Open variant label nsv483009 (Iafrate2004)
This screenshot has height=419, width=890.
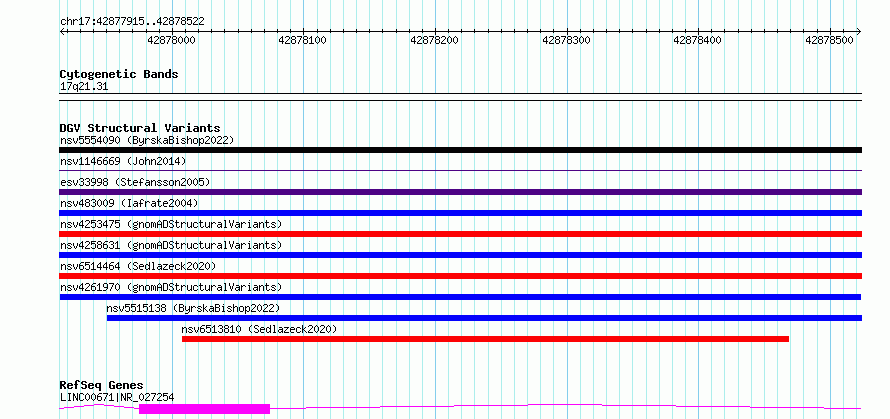129,203
